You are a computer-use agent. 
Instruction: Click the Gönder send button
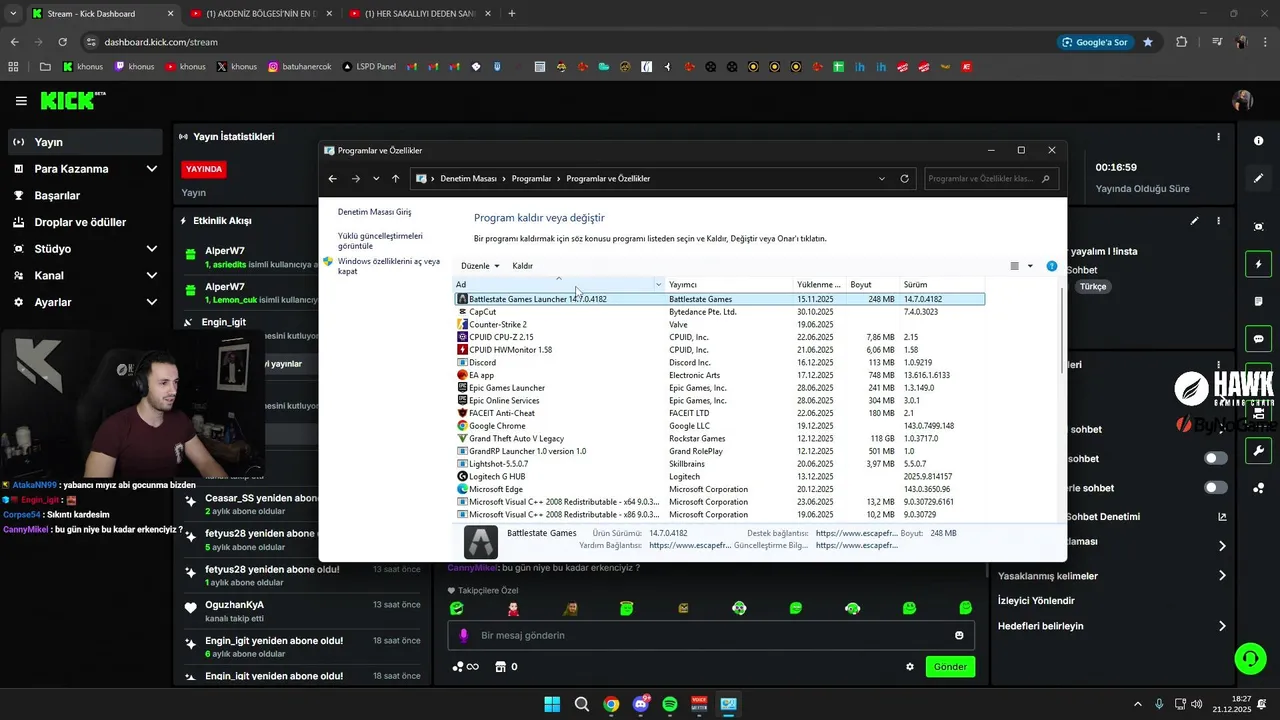pyautogui.click(x=950, y=667)
